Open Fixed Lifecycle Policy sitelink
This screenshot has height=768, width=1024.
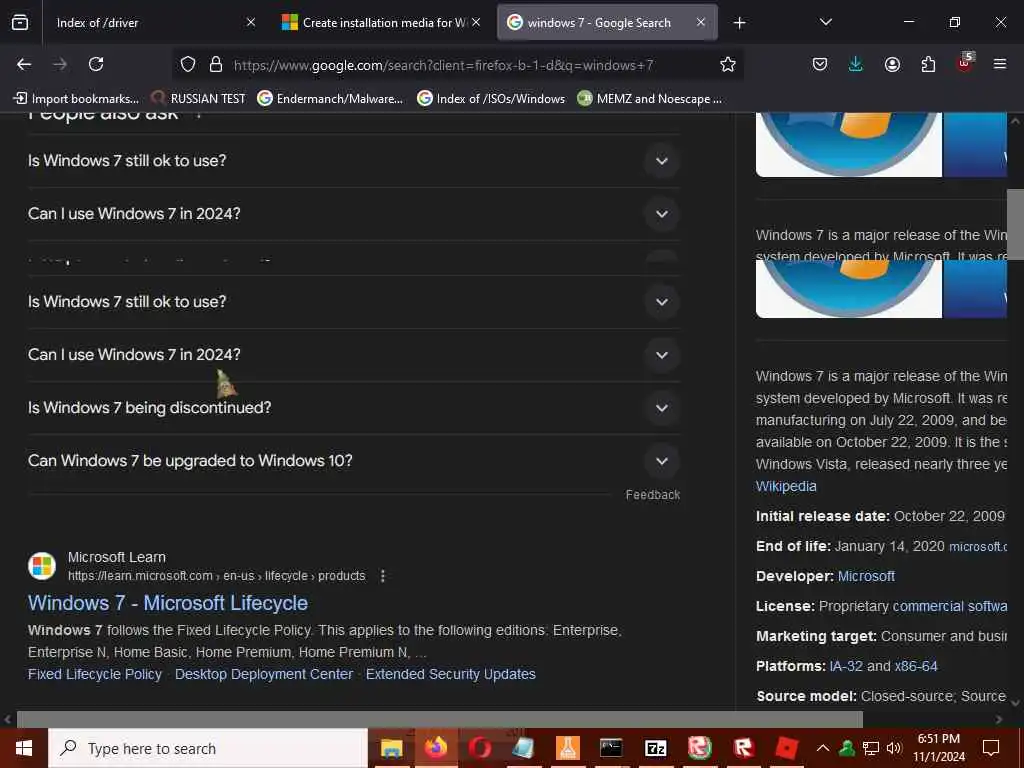point(95,674)
